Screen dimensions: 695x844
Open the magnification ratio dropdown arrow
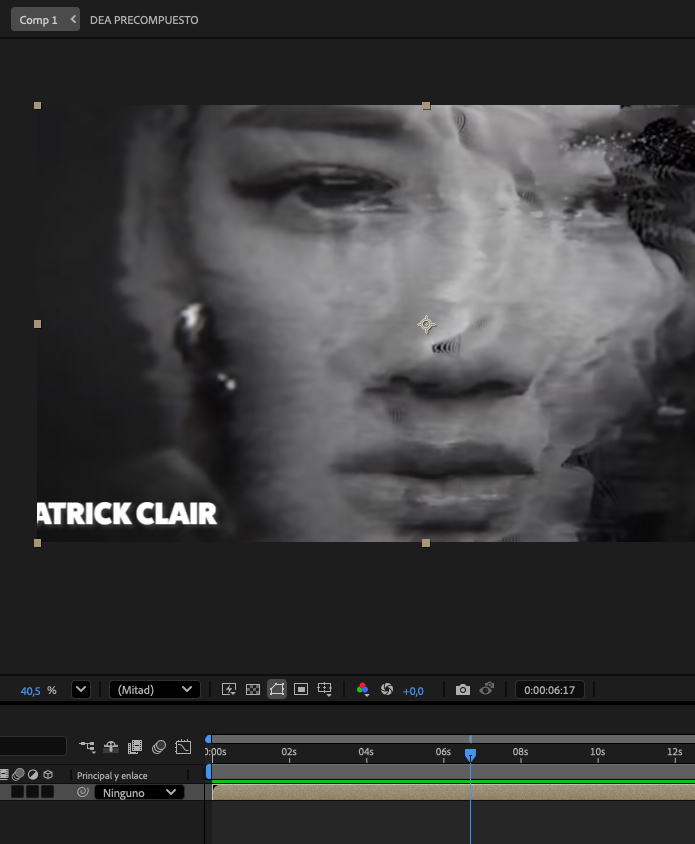(x=81, y=690)
